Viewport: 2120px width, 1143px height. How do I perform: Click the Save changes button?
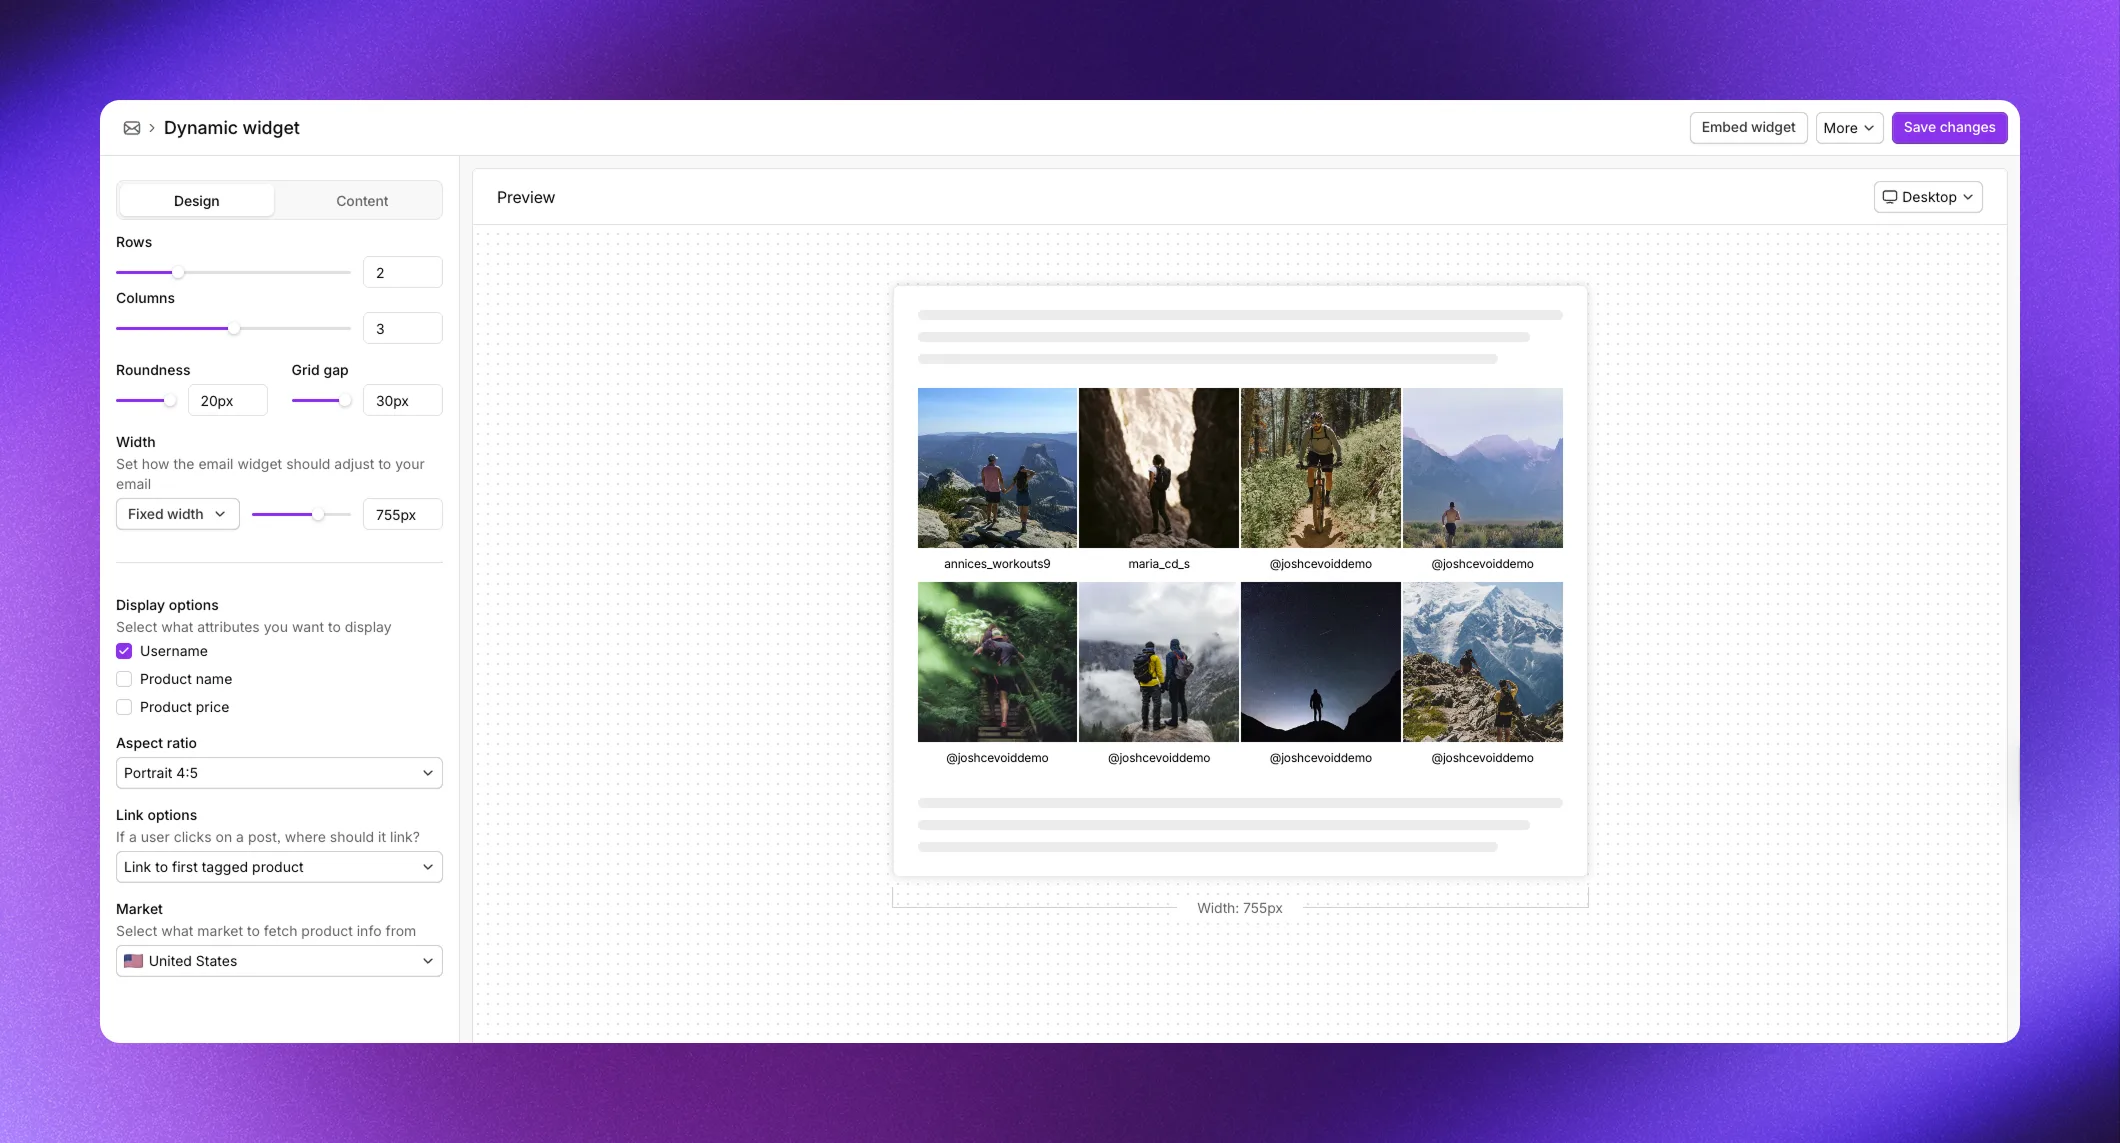(x=1949, y=128)
